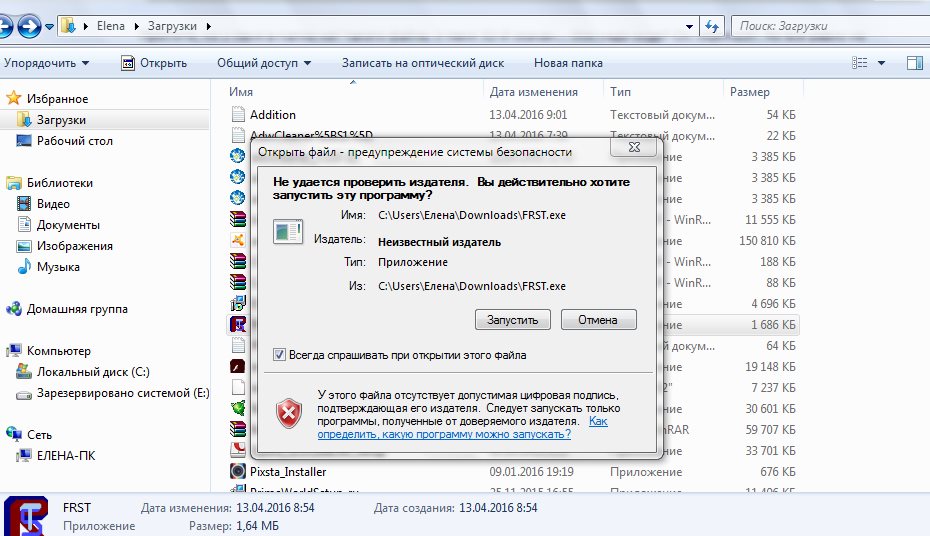The width and height of the screenshot is (930, 536).
Task: Open the Упорядочить menu
Action: click(x=46, y=63)
